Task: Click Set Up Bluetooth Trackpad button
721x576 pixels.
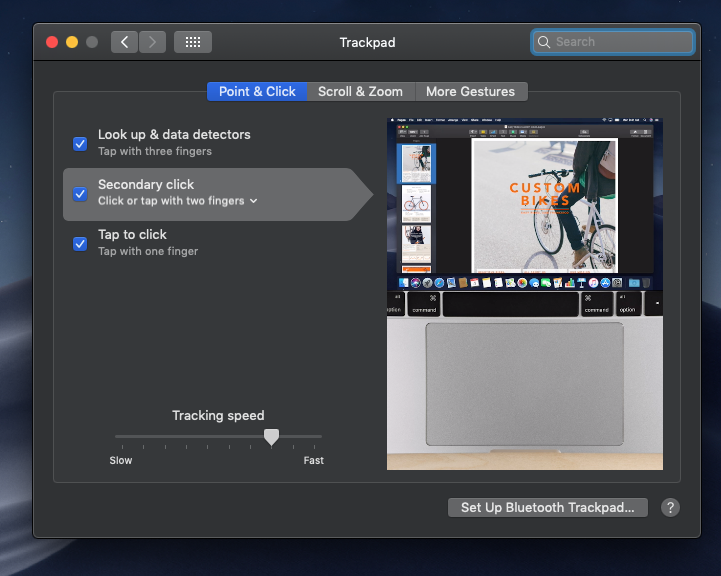Action: click(x=547, y=507)
